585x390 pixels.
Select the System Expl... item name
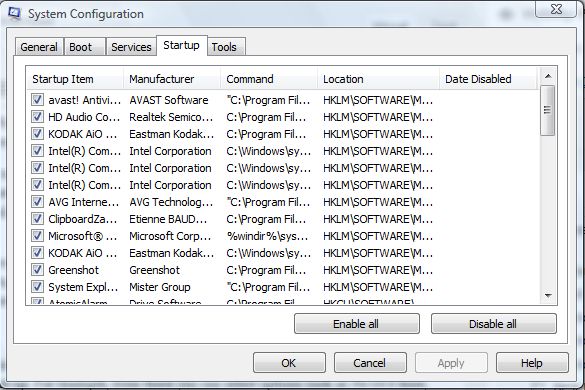click(83, 287)
